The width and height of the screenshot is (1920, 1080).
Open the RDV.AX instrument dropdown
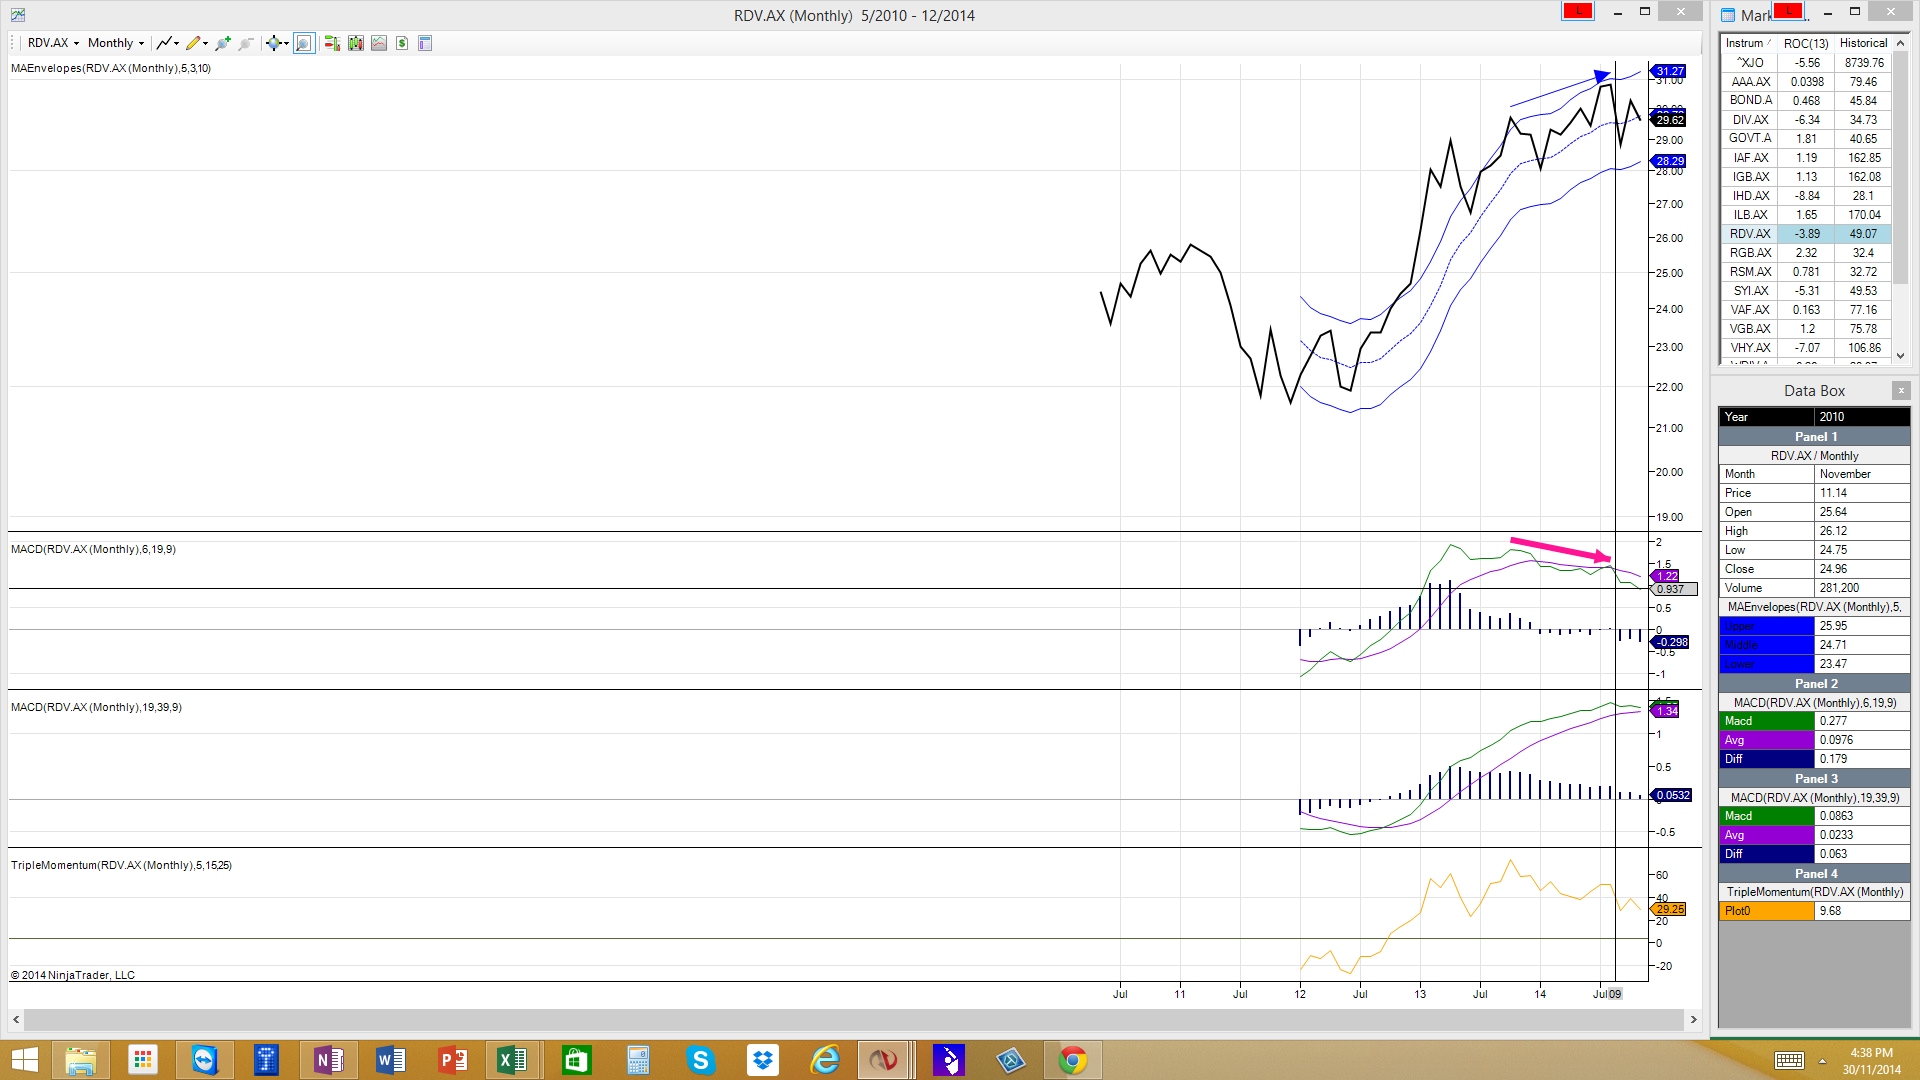[53, 43]
